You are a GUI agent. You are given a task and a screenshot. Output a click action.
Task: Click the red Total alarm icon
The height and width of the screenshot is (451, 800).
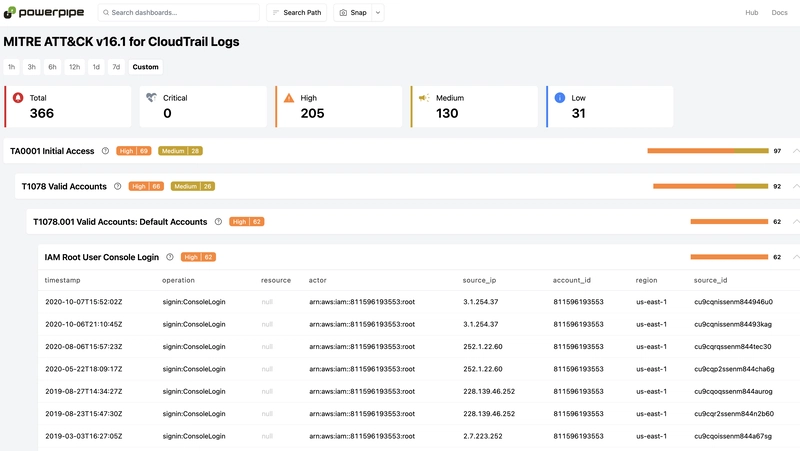click(x=18, y=98)
